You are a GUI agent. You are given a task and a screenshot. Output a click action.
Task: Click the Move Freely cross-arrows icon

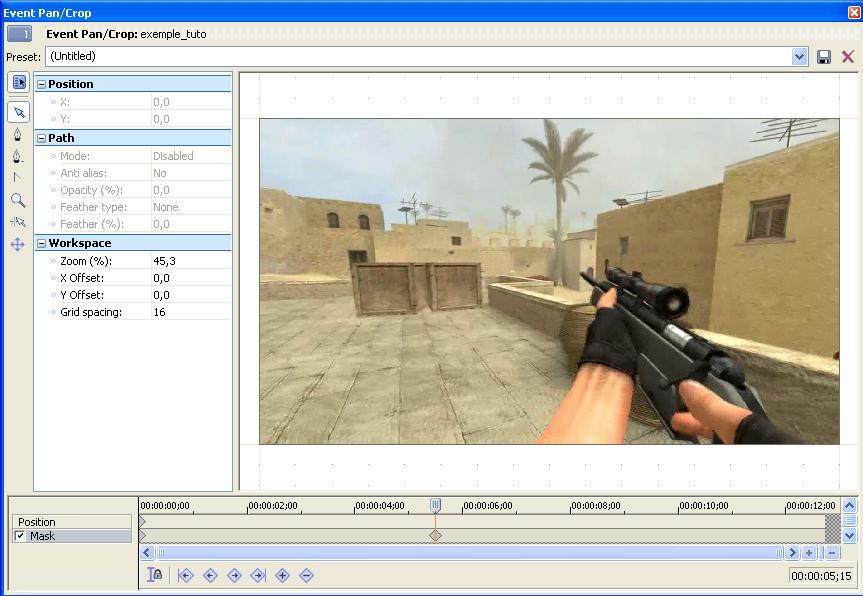(18, 244)
